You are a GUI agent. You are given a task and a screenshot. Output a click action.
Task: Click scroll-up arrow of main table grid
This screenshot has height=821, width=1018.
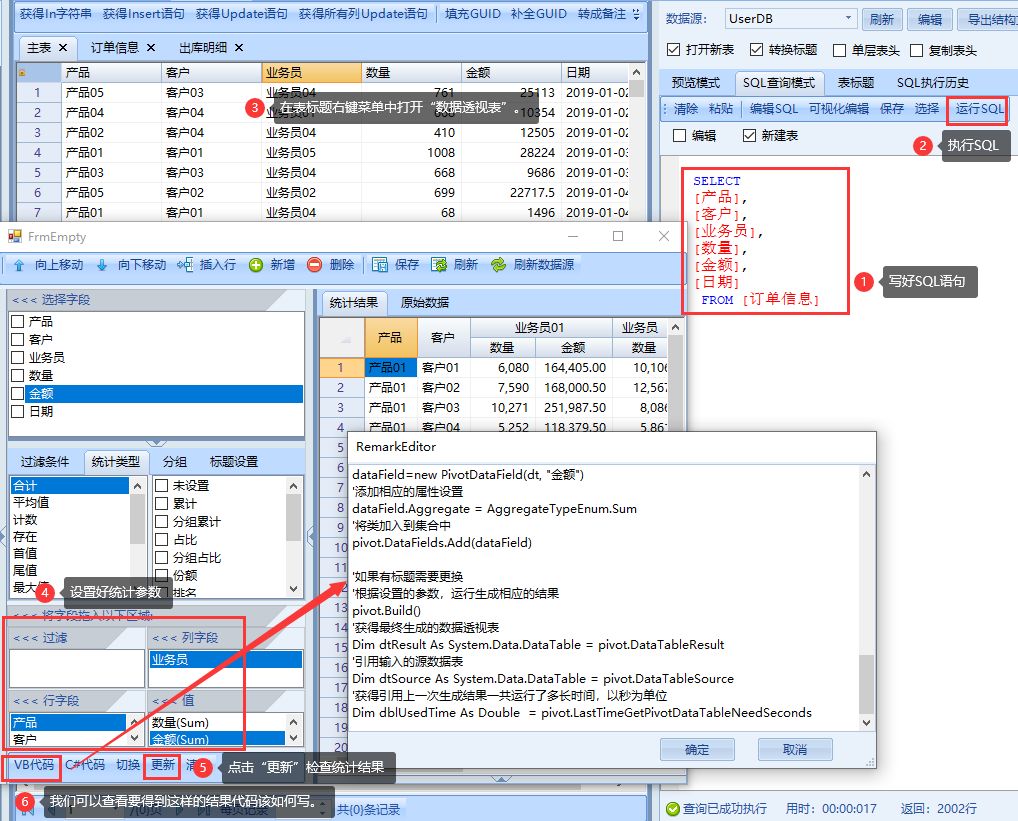pyautogui.click(x=636, y=72)
